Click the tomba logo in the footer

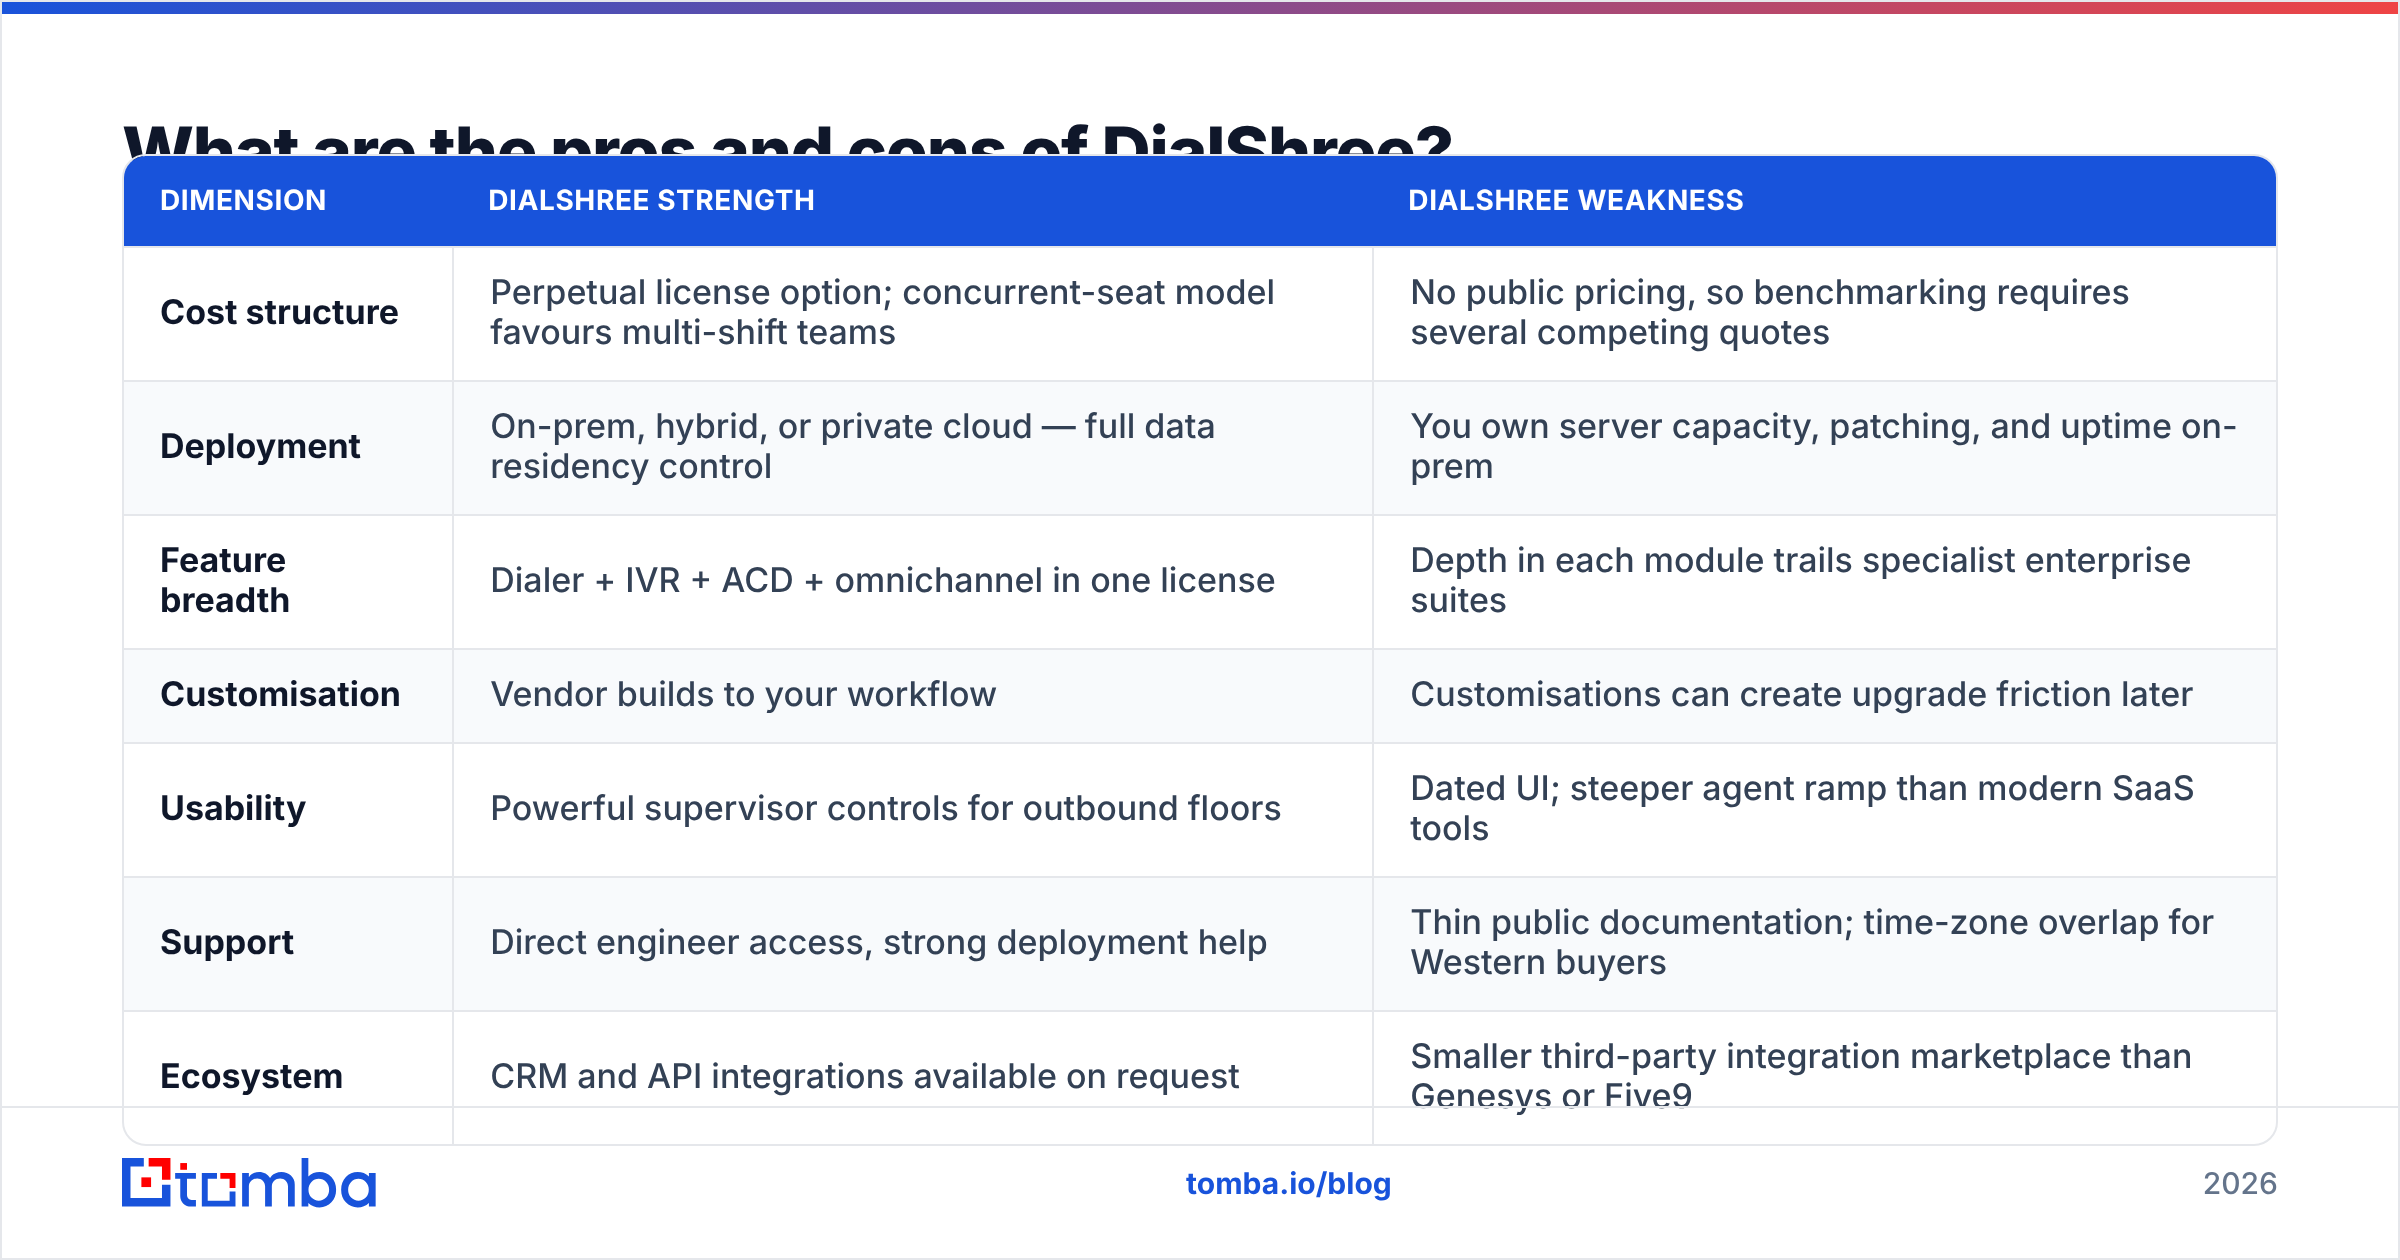249,1183
